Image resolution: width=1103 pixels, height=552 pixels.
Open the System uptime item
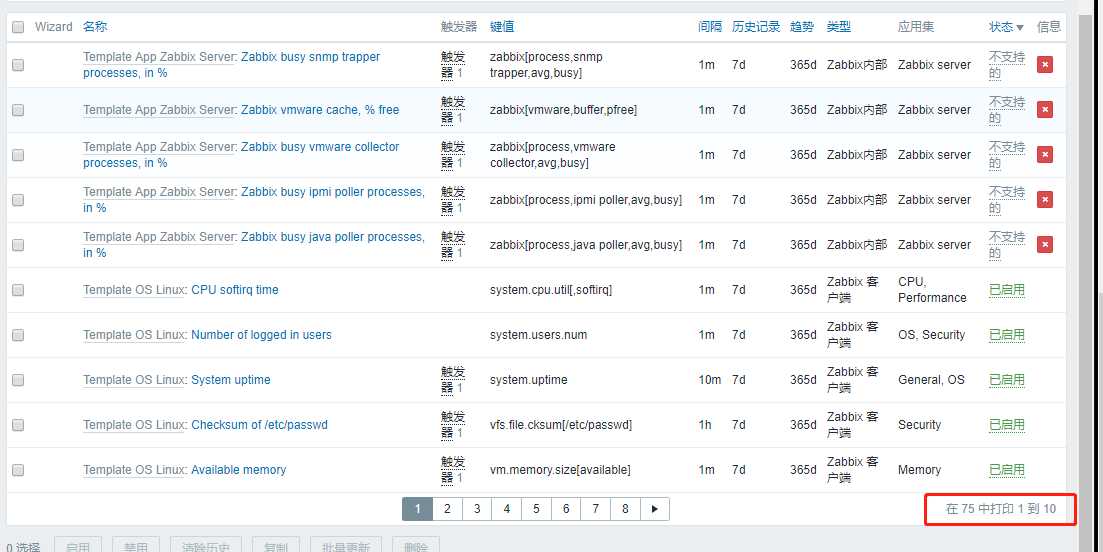231,380
